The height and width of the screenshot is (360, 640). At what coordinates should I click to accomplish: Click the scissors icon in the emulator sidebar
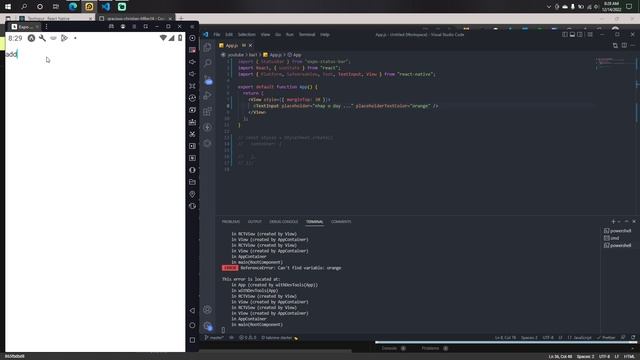tap(192, 134)
